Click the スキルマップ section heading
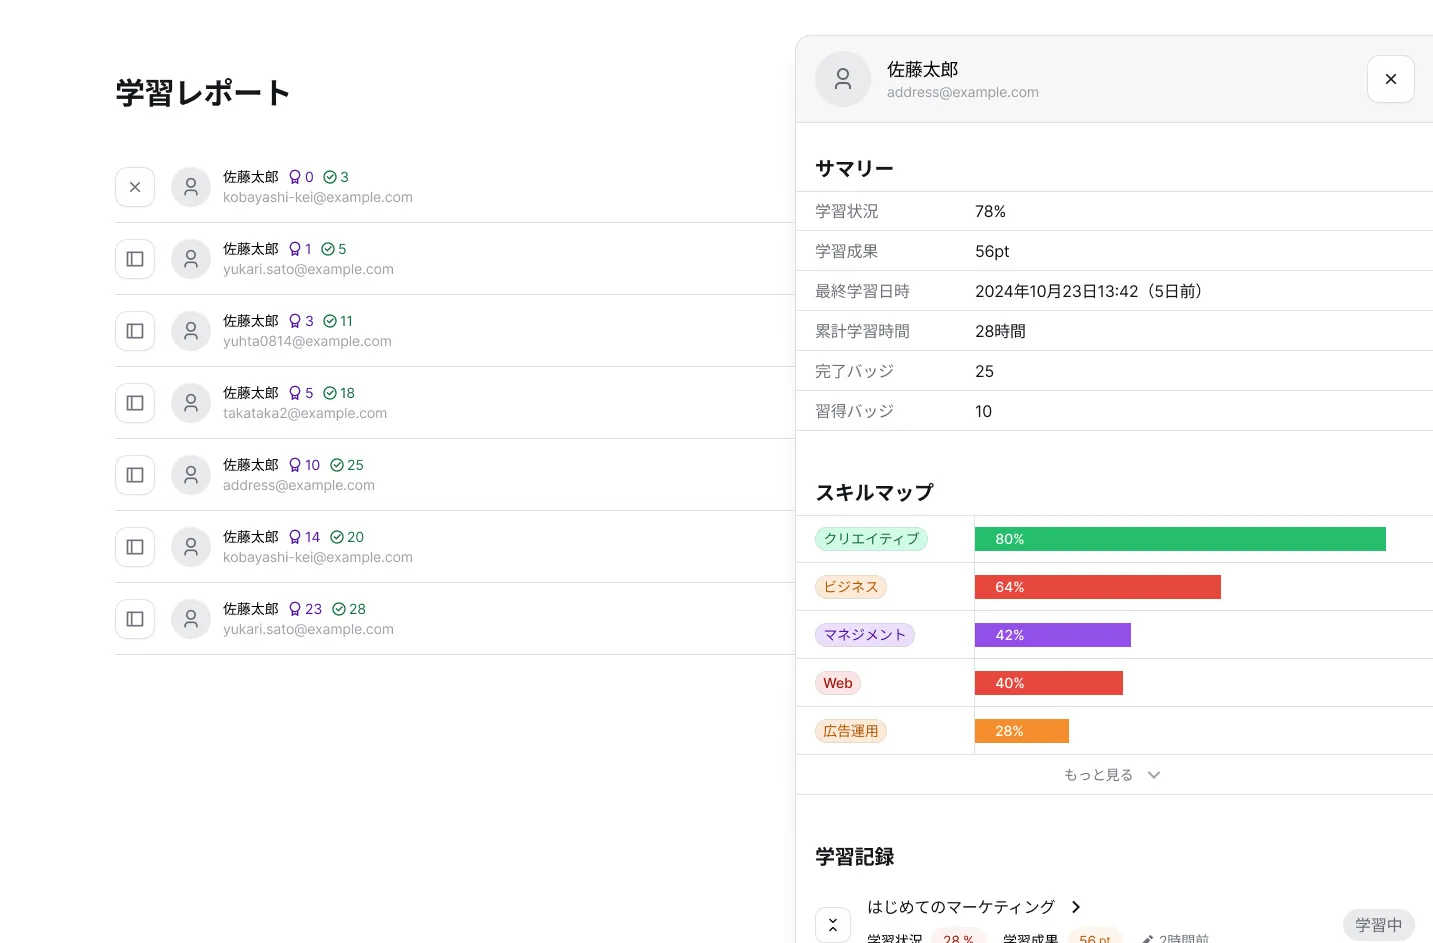Image resolution: width=1433 pixels, height=943 pixels. tap(874, 493)
